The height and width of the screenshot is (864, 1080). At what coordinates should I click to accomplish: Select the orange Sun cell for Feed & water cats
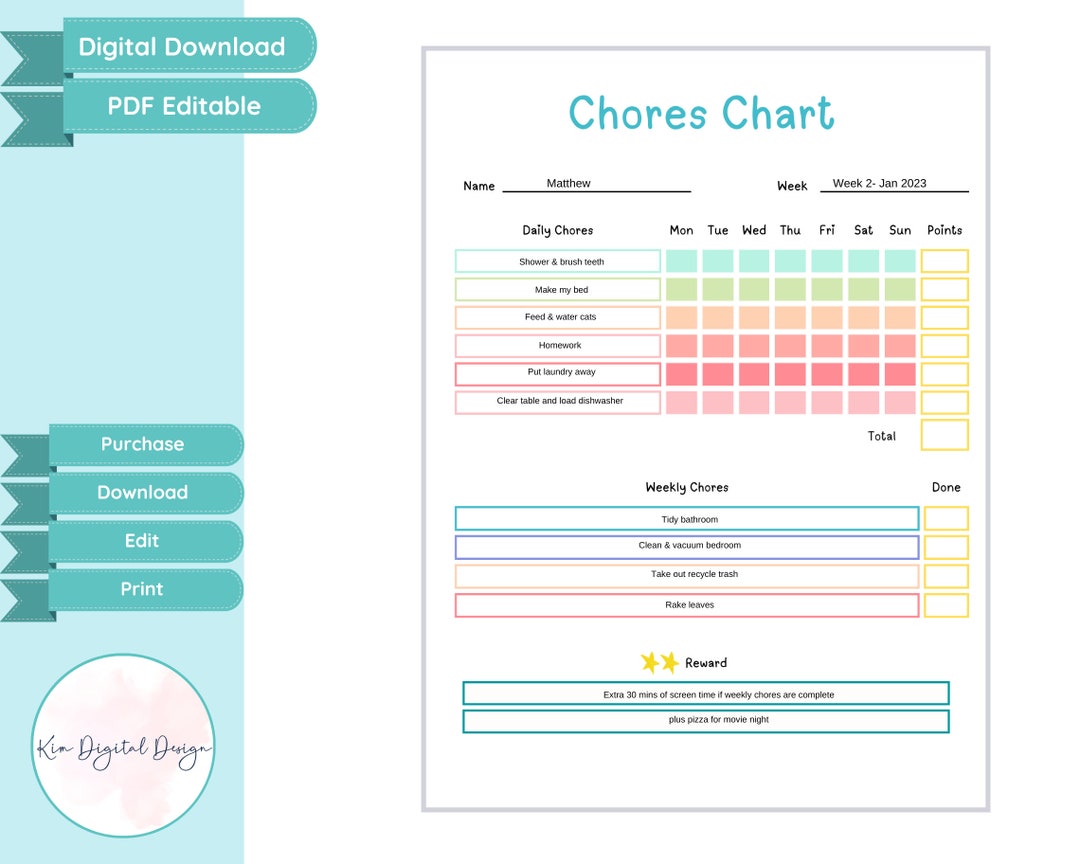point(900,316)
